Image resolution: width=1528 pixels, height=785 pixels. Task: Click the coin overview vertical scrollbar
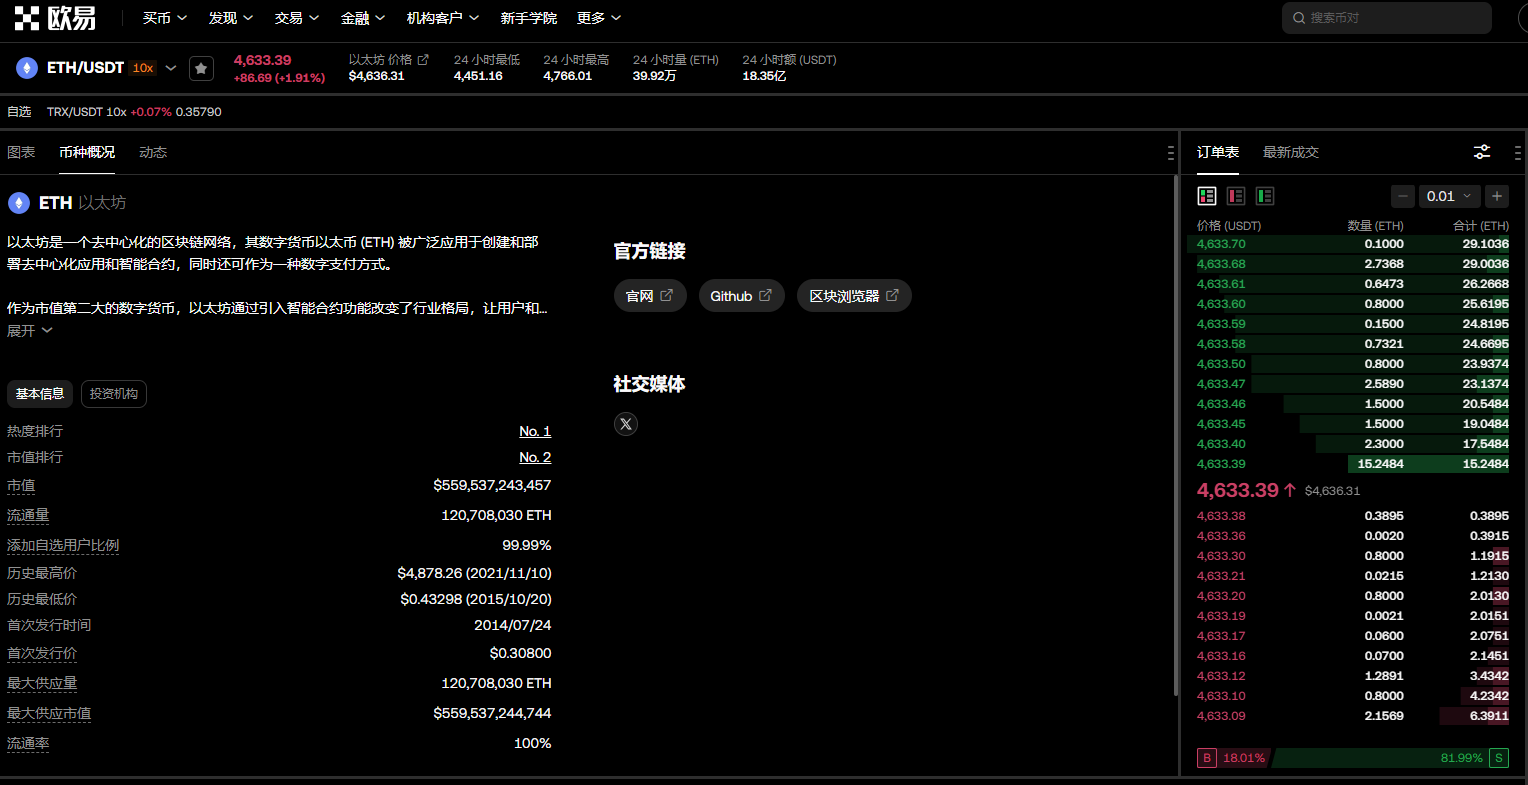1175,436
